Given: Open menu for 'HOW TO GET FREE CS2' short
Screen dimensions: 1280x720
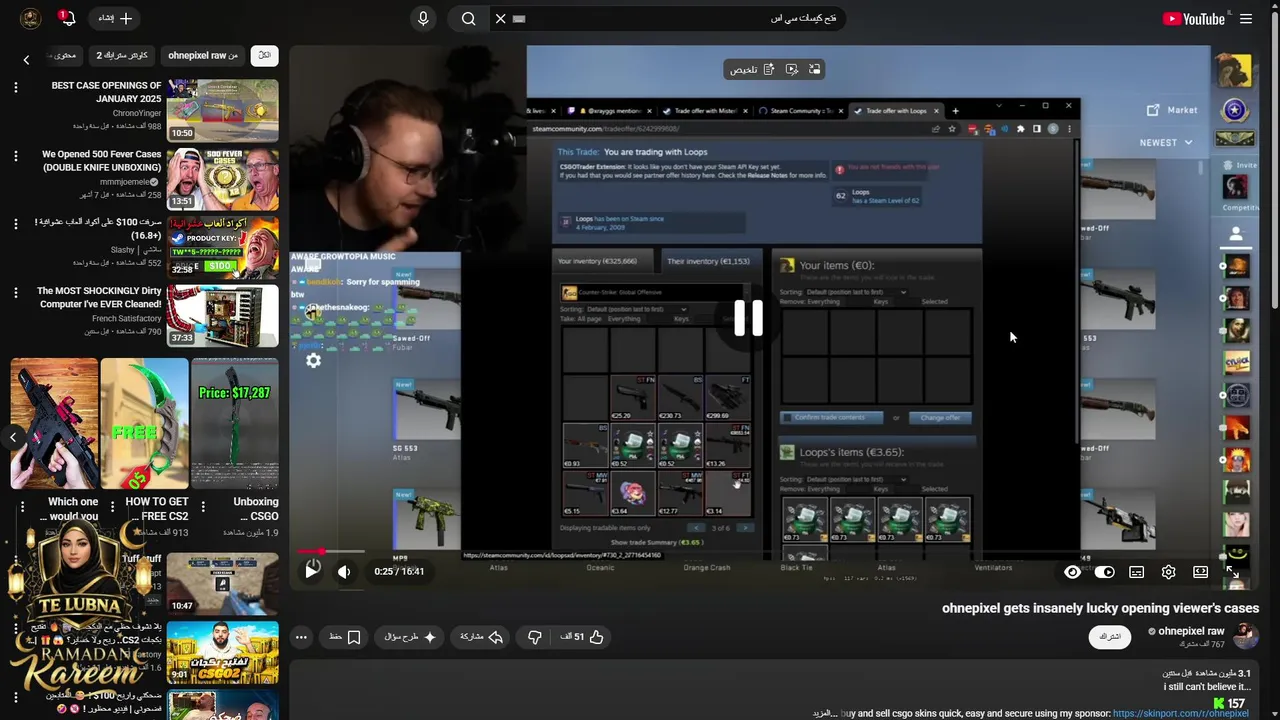Looking at the screenshot, I should [112, 507].
